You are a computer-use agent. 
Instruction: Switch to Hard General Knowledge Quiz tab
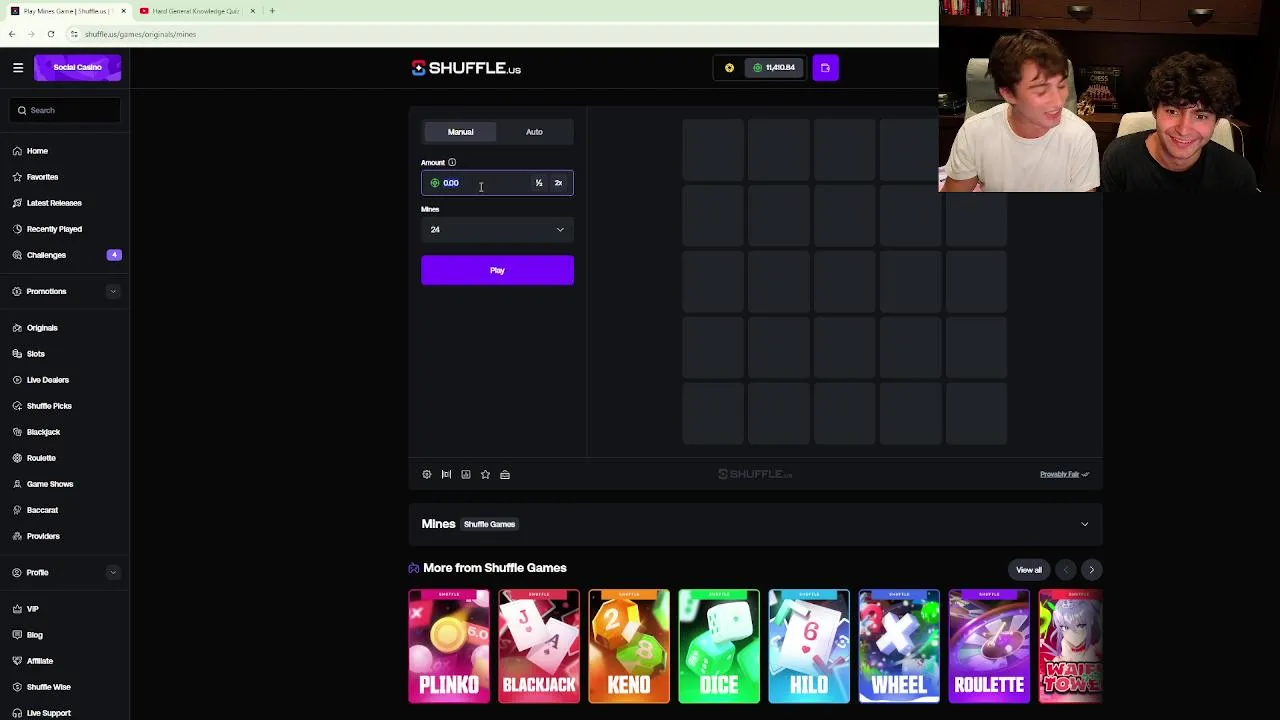(x=195, y=11)
